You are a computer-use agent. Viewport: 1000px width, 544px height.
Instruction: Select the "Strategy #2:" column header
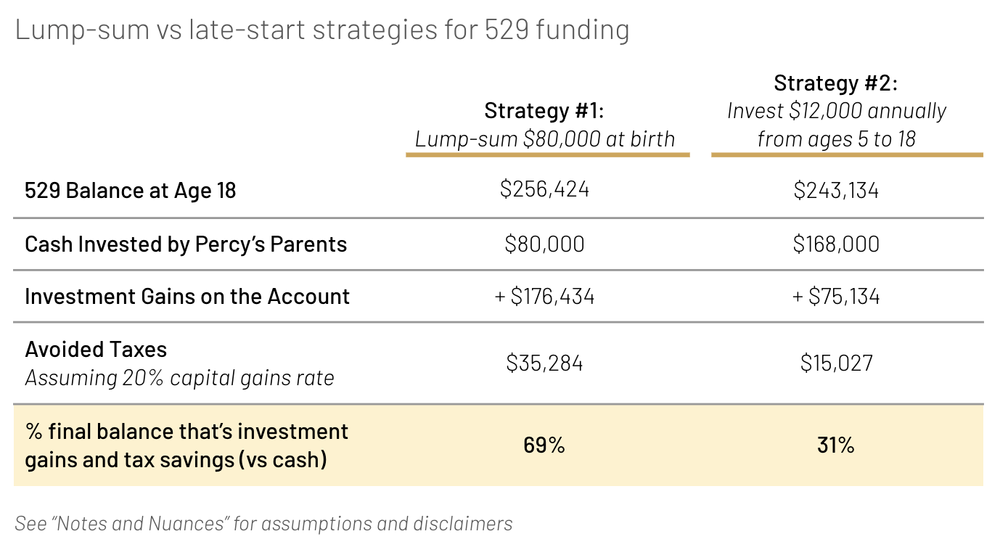pyautogui.click(x=836, y=83)
